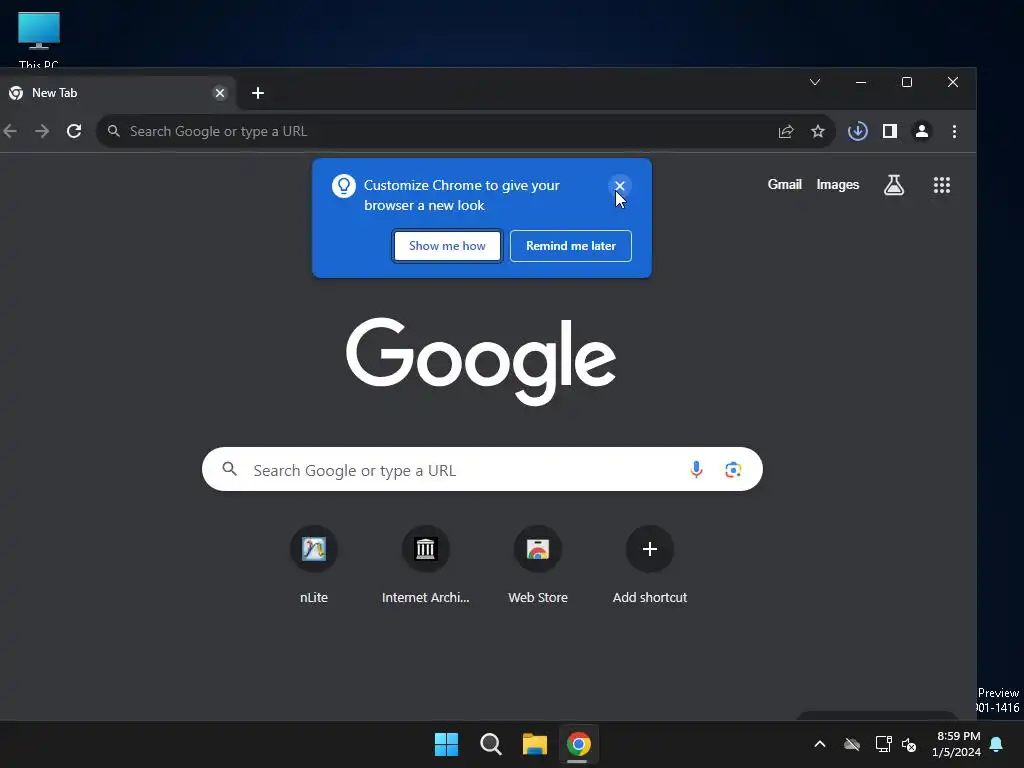Open network status tray icon
The image size is (1024, 768).
[884, 744]
